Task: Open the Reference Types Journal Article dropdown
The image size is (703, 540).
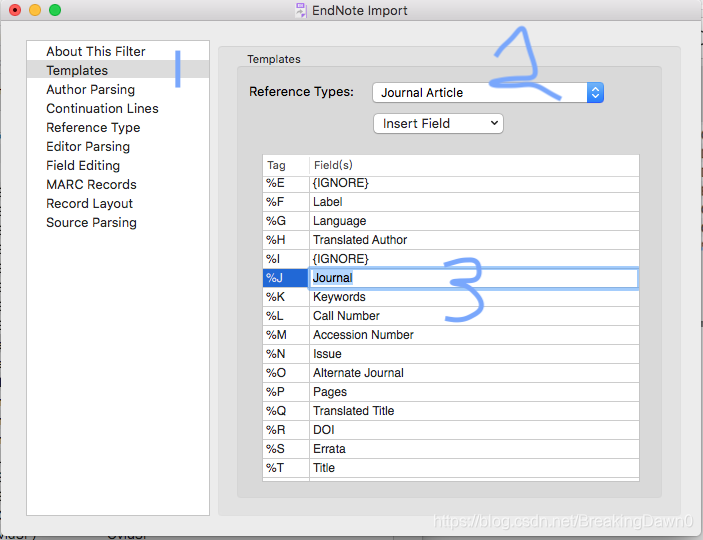Action: tap(488, 92)
